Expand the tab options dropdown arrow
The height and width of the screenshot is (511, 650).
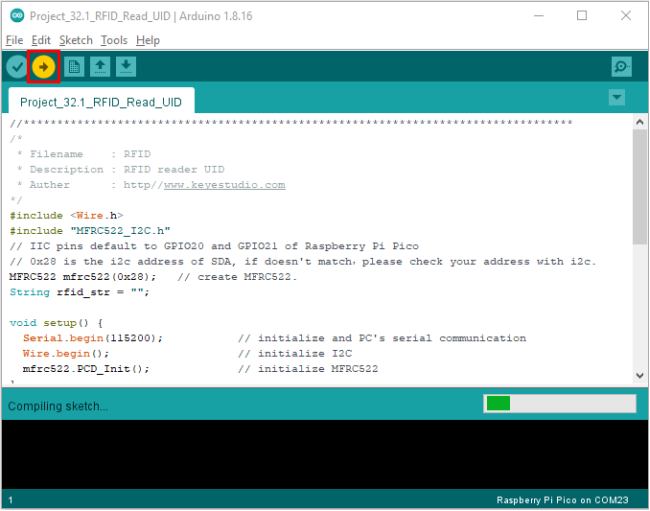[617, 97]
